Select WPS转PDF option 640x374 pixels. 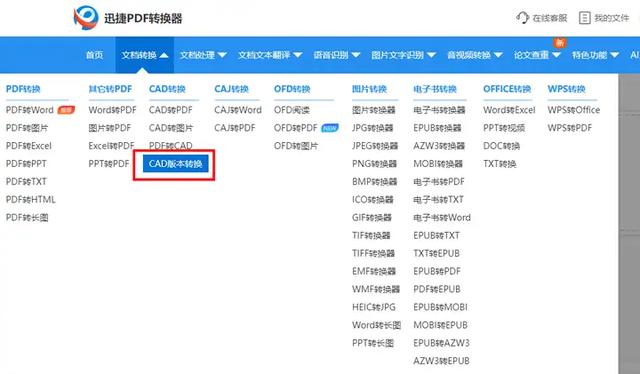(x=570, y=128)
